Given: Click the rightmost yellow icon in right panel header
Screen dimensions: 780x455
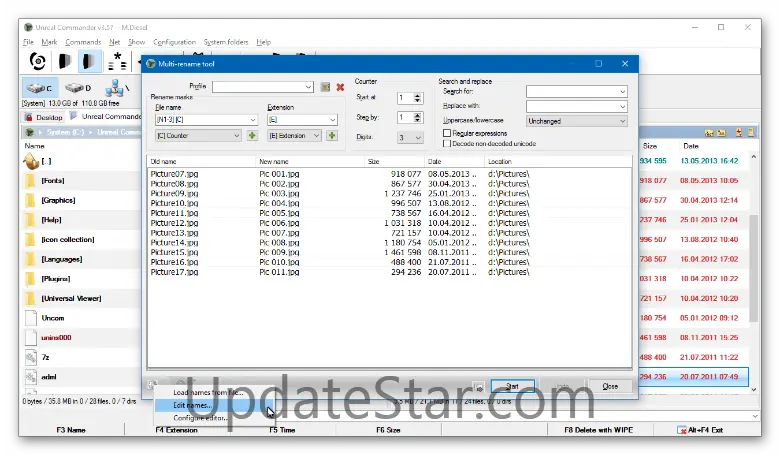Looking at the screenshot, I should click(x=751, y=132).
